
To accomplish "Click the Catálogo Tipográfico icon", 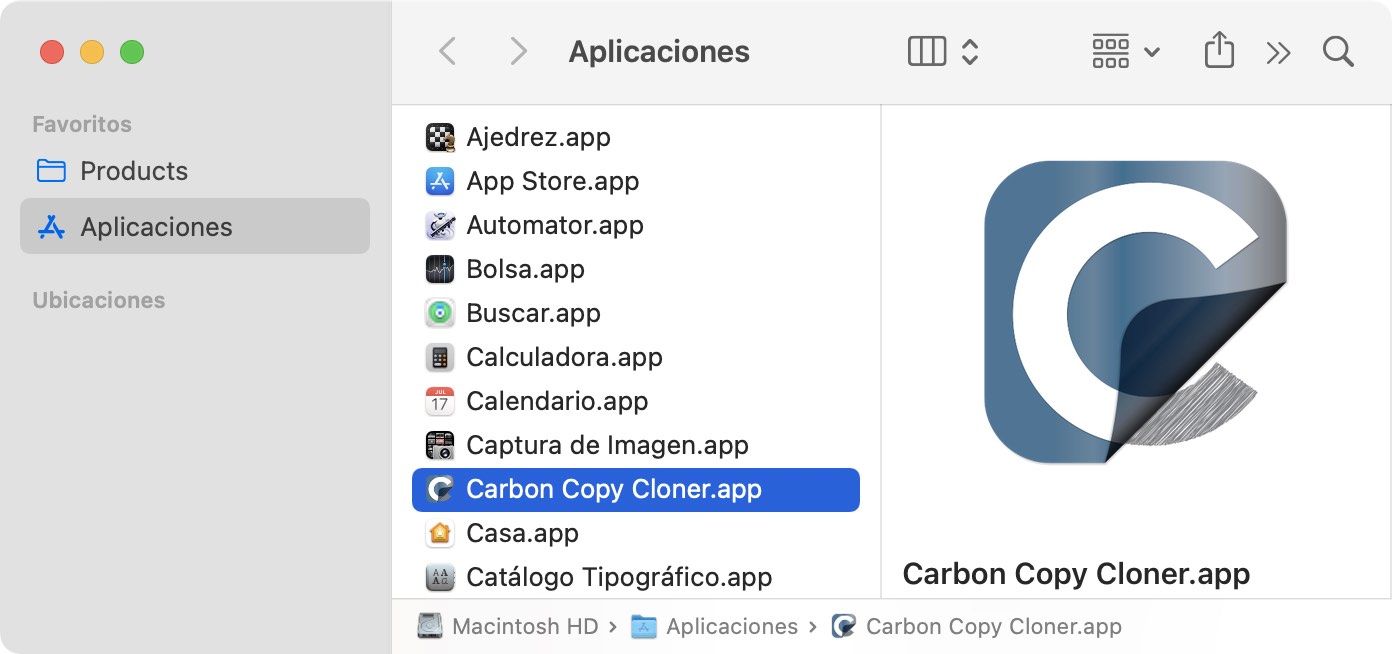I will (x=440, y=577).
